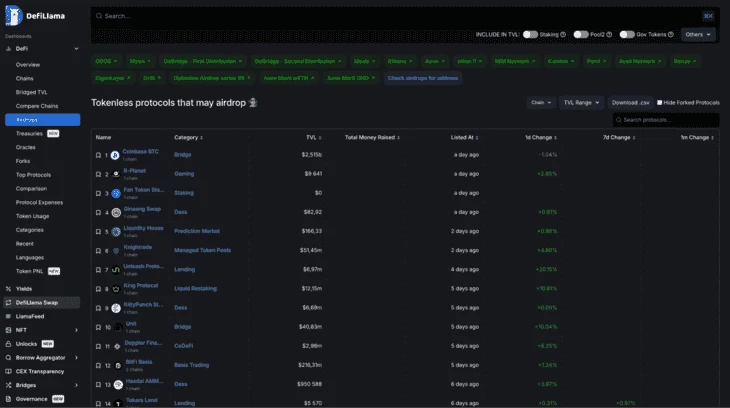Sort table by 1d Change column
Viewport: 730px width, 408px height.
[x=541, y=137]
